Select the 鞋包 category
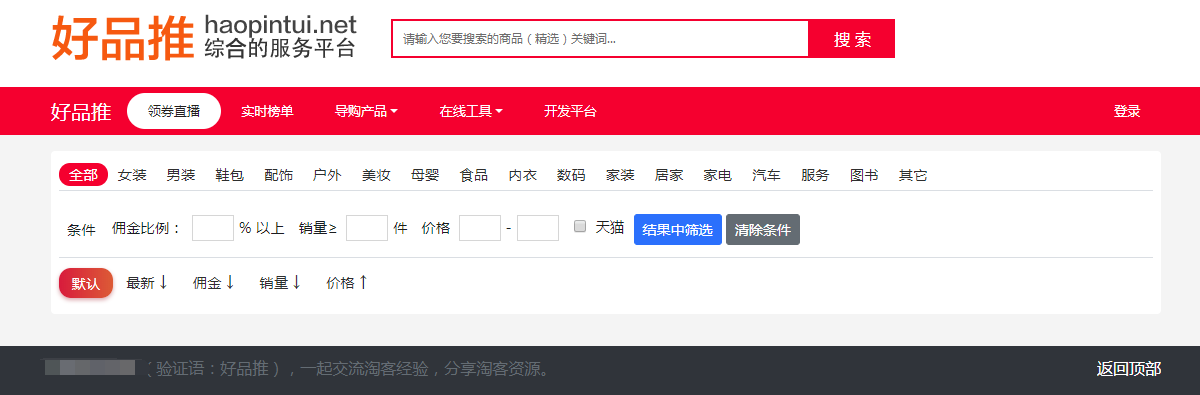 (x=230, y=175)
